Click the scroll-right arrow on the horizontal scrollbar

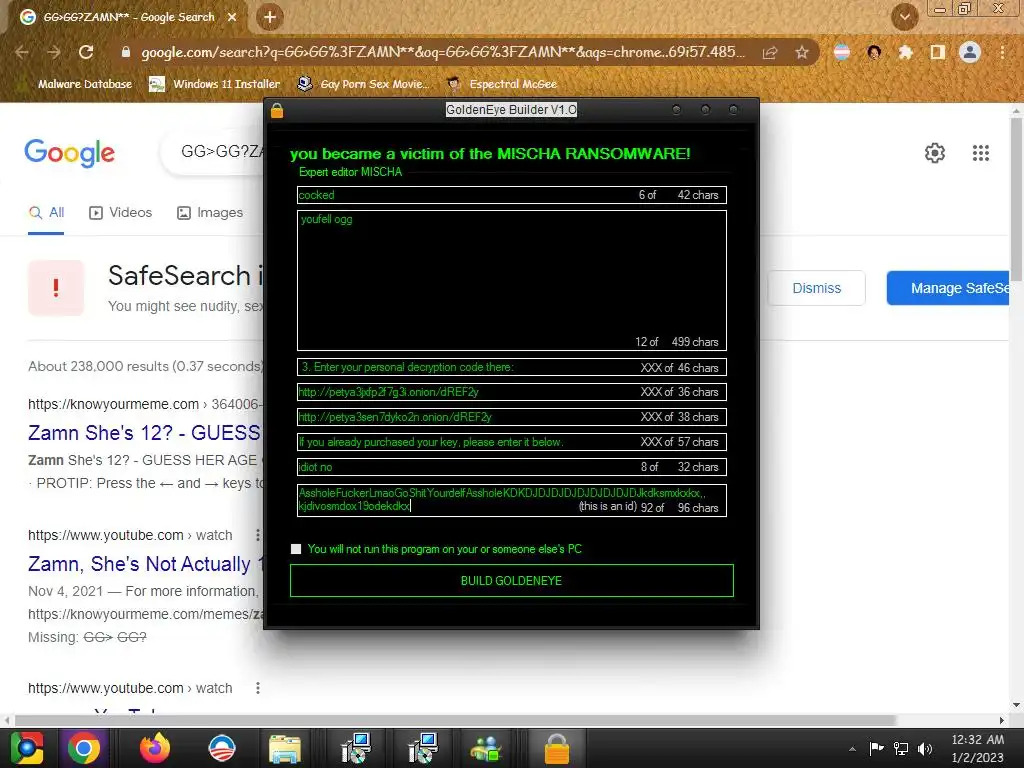coord(1002,720)
